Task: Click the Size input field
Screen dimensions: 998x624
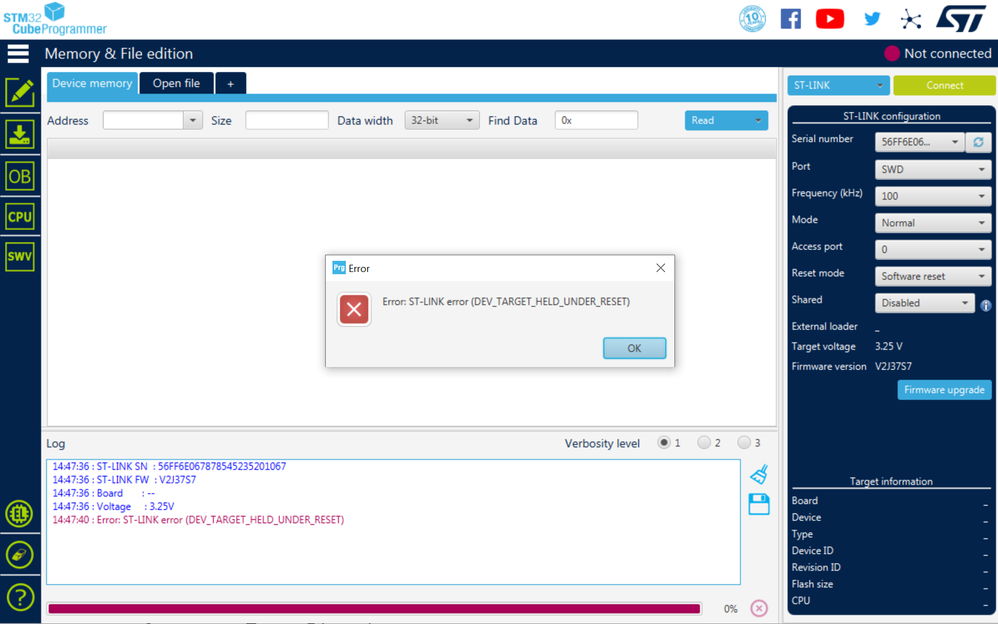Action: tap(287, 120)
